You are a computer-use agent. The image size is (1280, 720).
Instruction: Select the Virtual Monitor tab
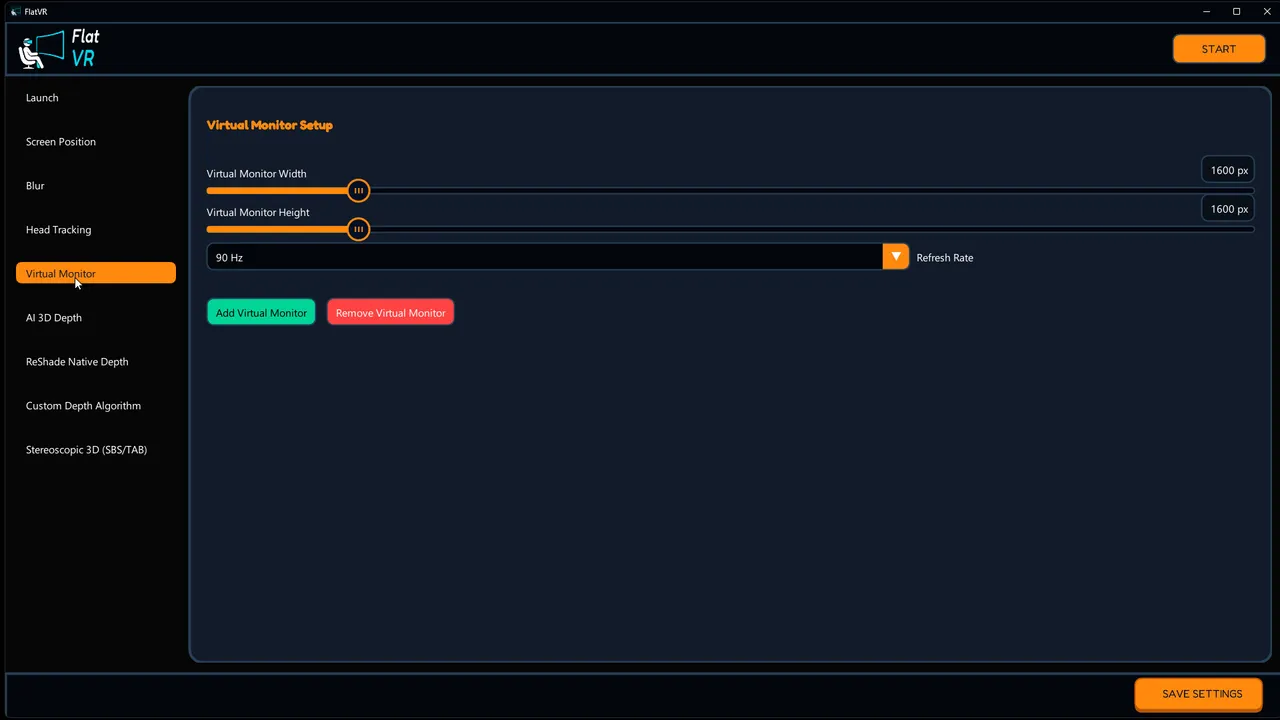click(x=96, y=273)
